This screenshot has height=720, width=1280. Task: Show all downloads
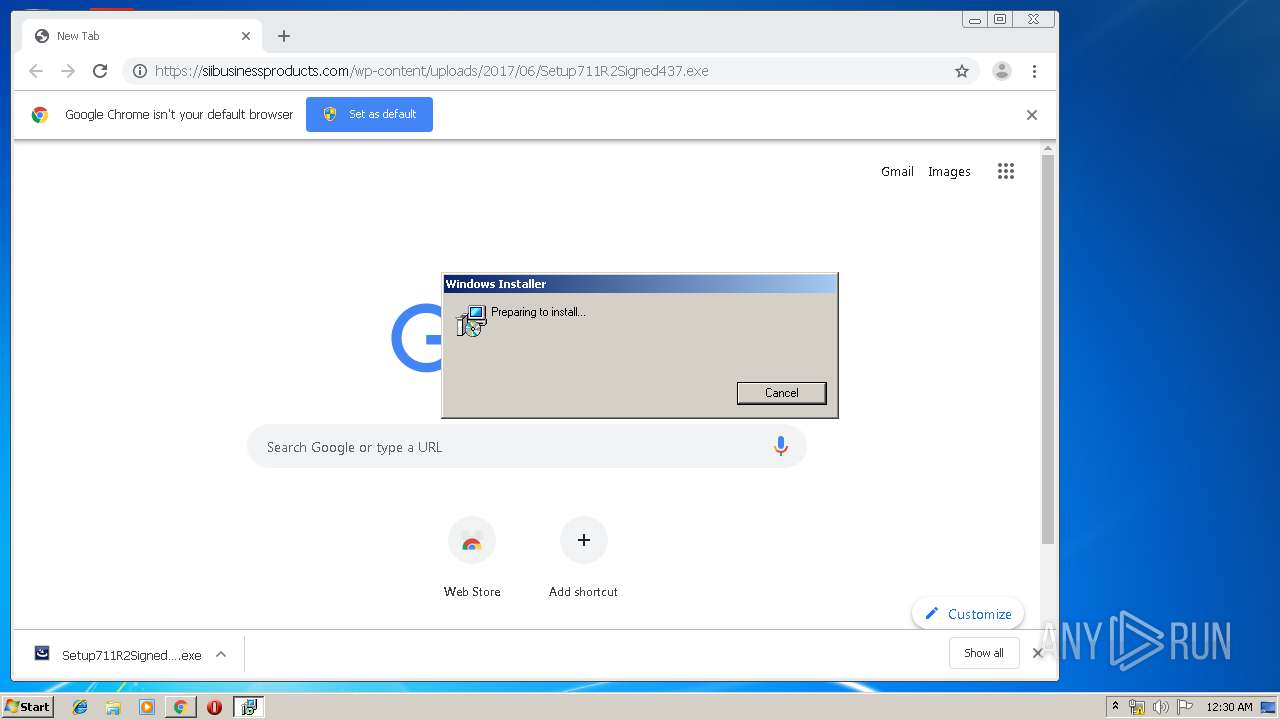(984, 653)
